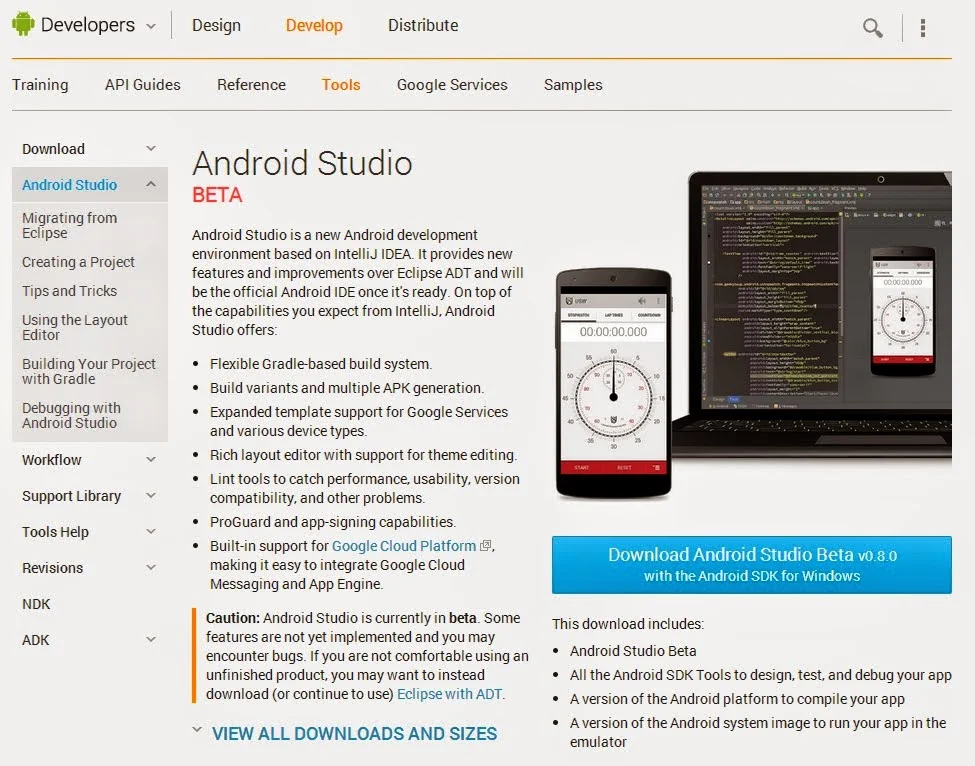Open Creating a Project sidebar item
This screenshot has width=975, height=766.
click(78, 262)
